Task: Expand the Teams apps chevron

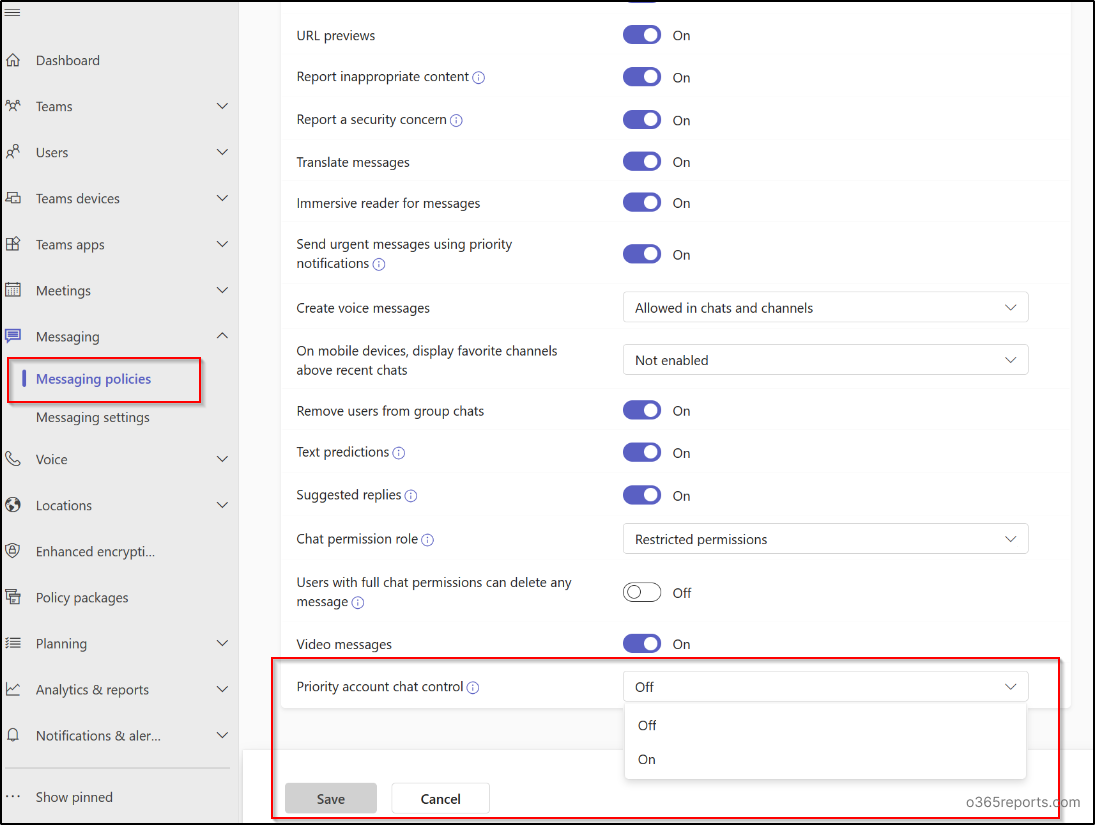Action: (x=222, y=244)
